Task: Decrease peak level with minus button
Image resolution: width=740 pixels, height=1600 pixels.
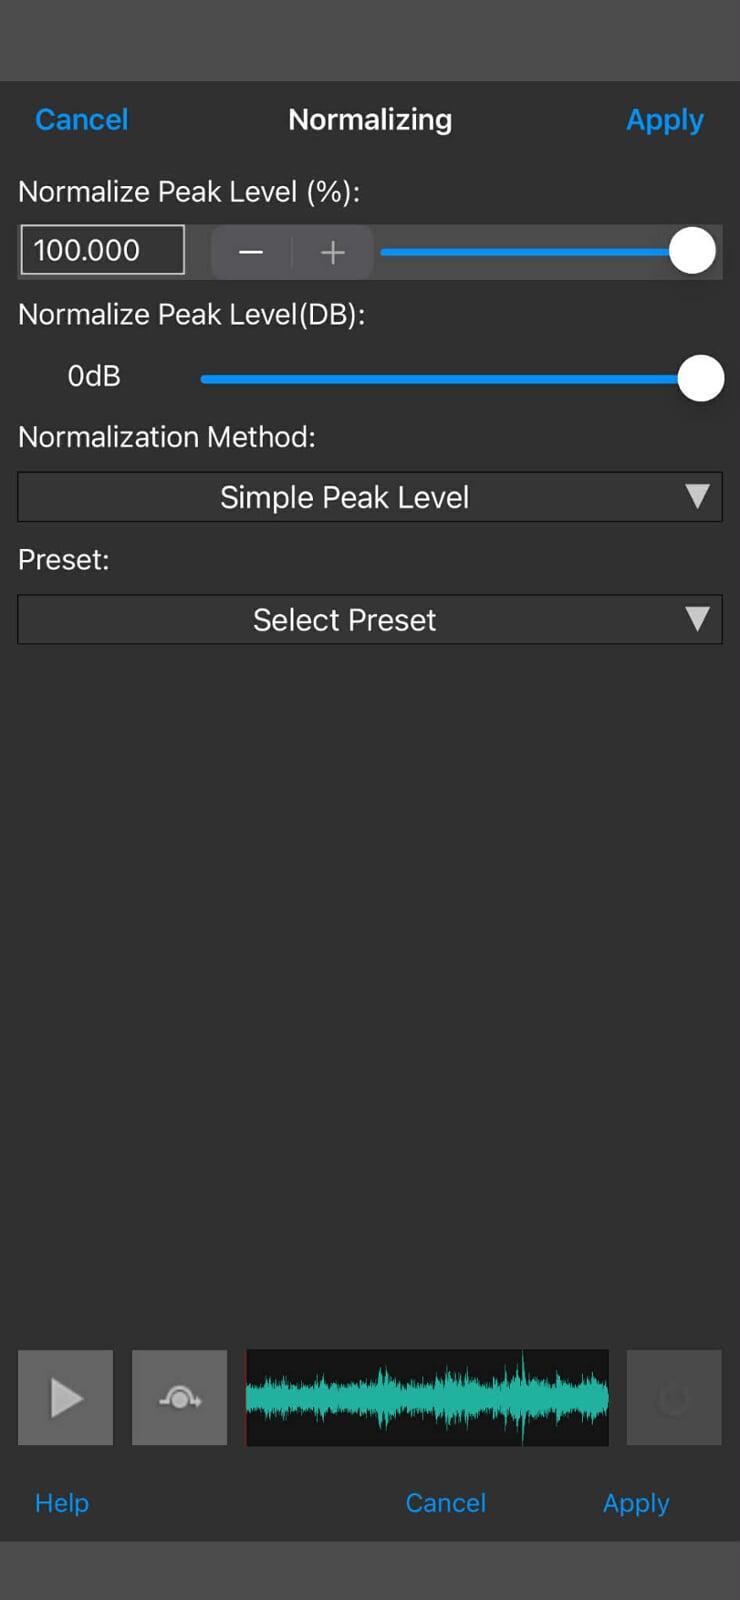Action: tap(251, 252)
